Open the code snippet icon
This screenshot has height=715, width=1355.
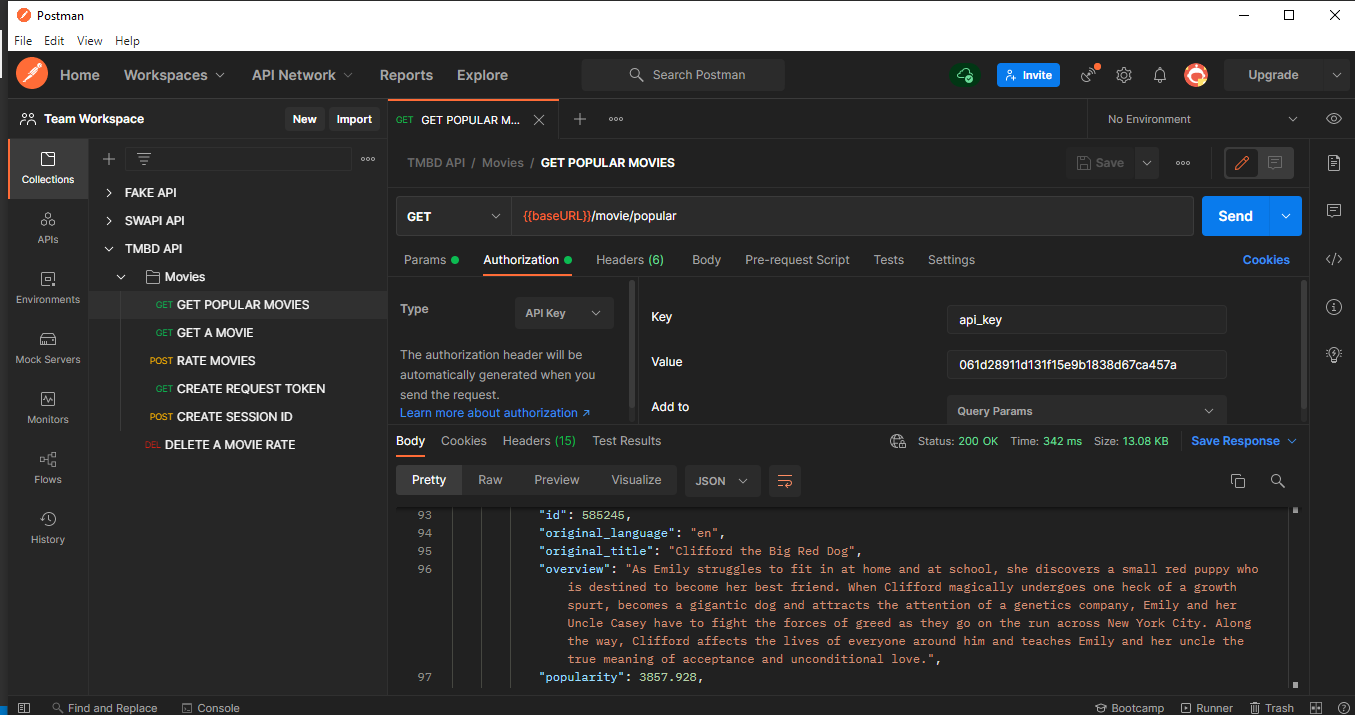[x=1334, y=259]
